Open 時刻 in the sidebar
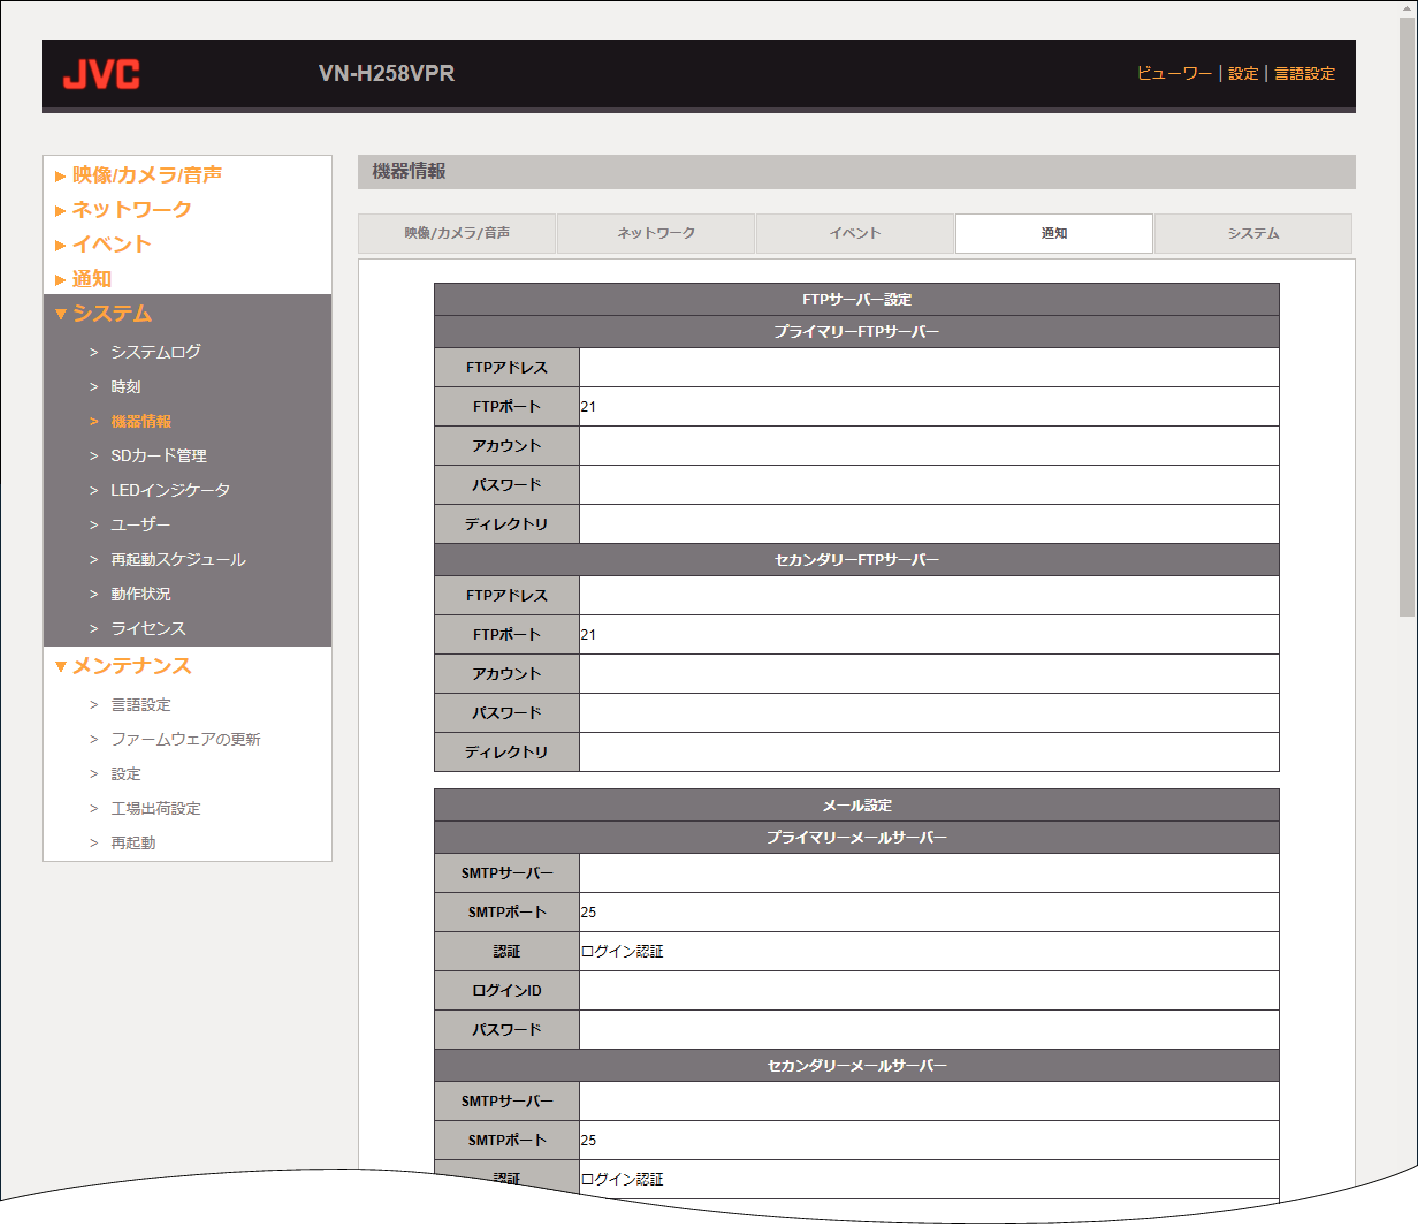 126,386
